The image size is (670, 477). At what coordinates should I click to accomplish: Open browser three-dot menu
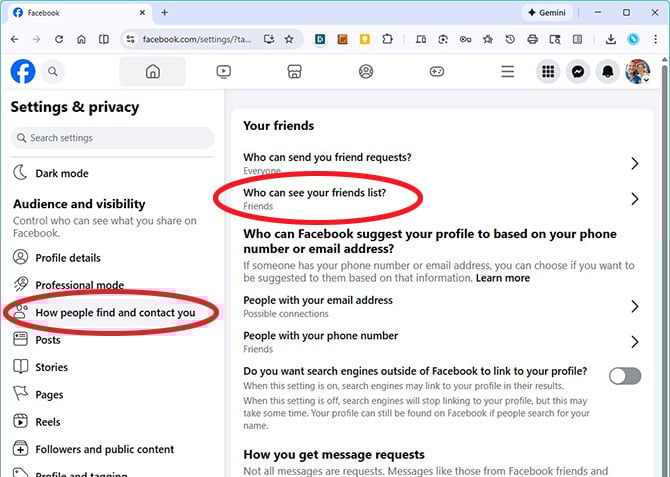point(655,39)
